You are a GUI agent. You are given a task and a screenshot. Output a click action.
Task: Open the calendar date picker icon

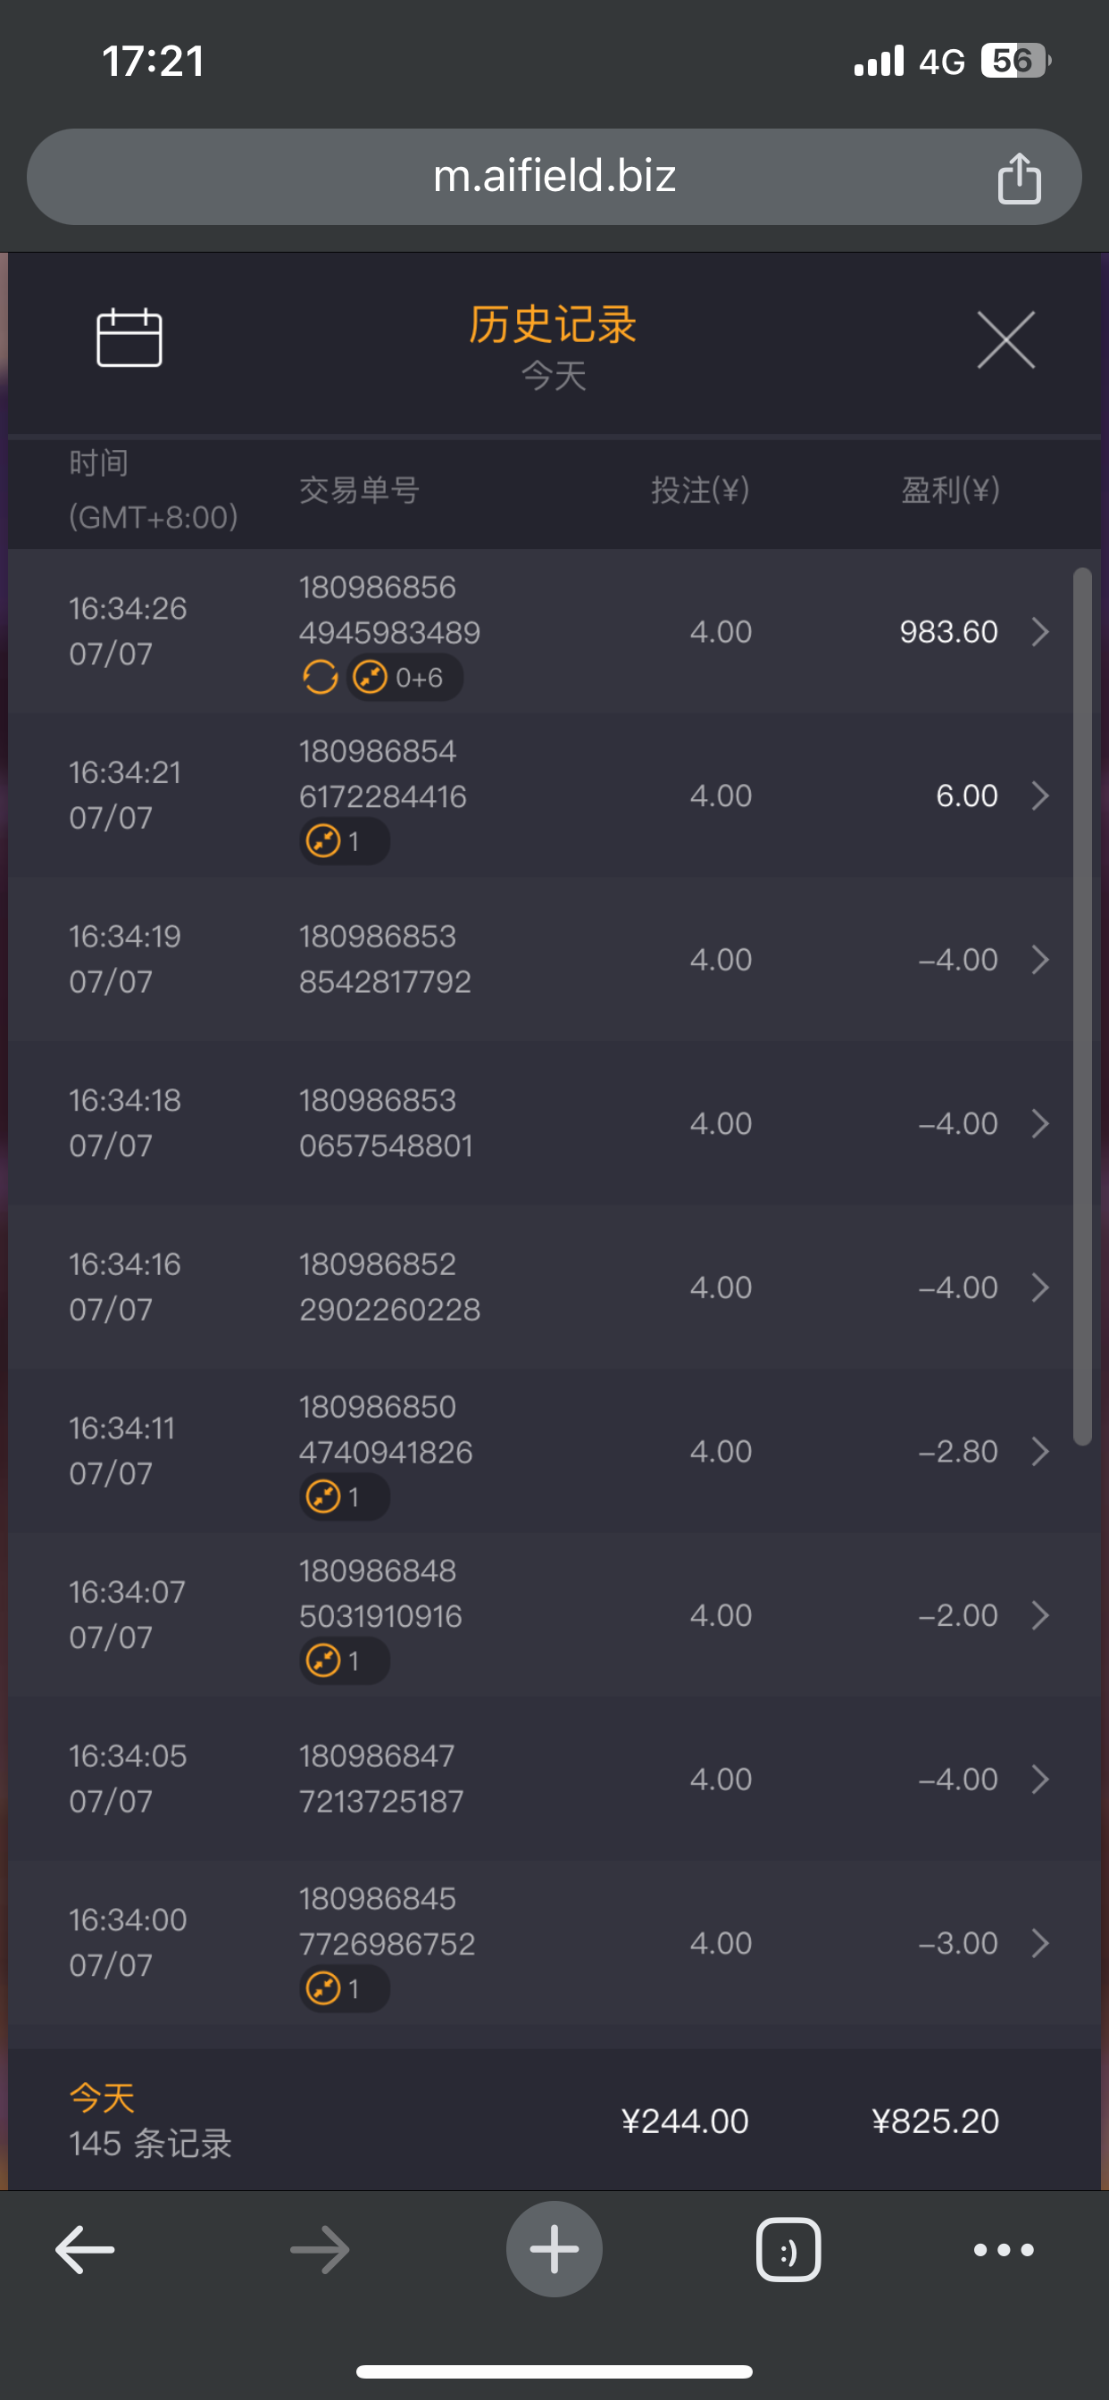tap(129, 338)
